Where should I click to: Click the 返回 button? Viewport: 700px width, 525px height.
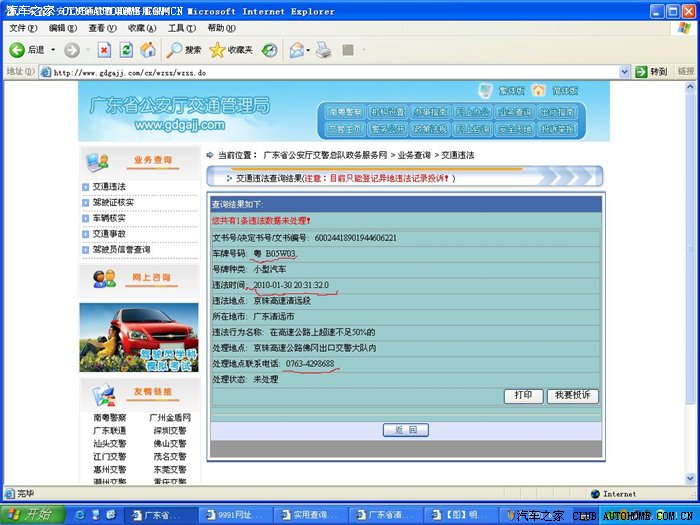point(405,430)
